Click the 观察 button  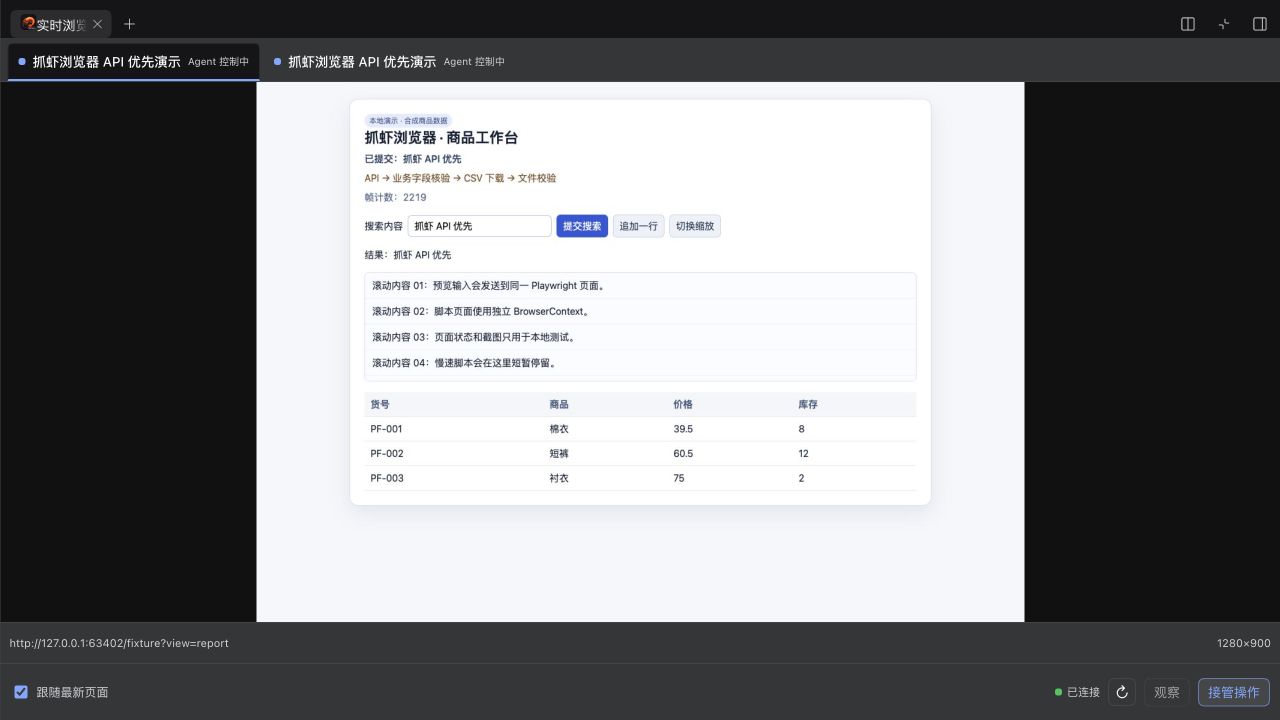[x=1167, y=692]
